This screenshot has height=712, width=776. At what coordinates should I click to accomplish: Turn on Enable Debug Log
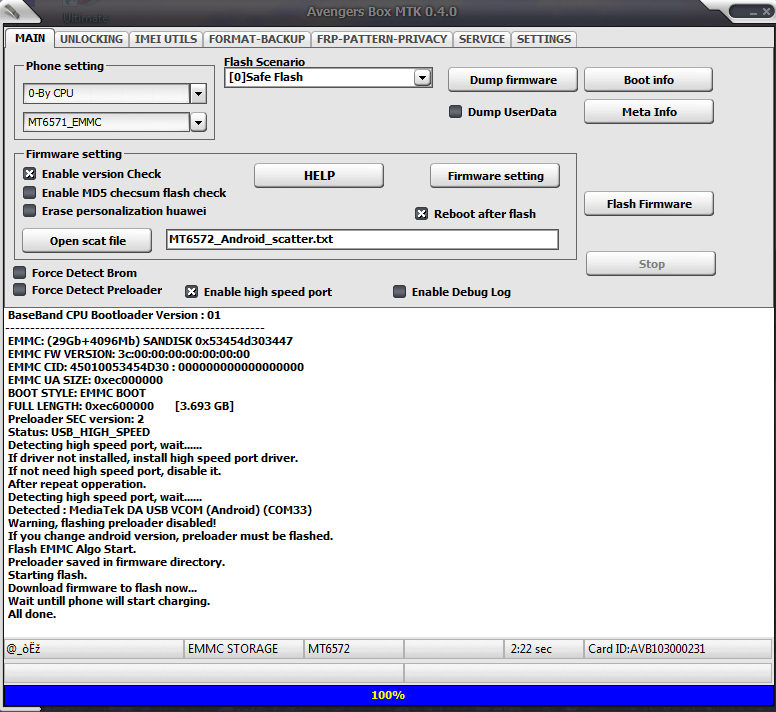point(399,292)
